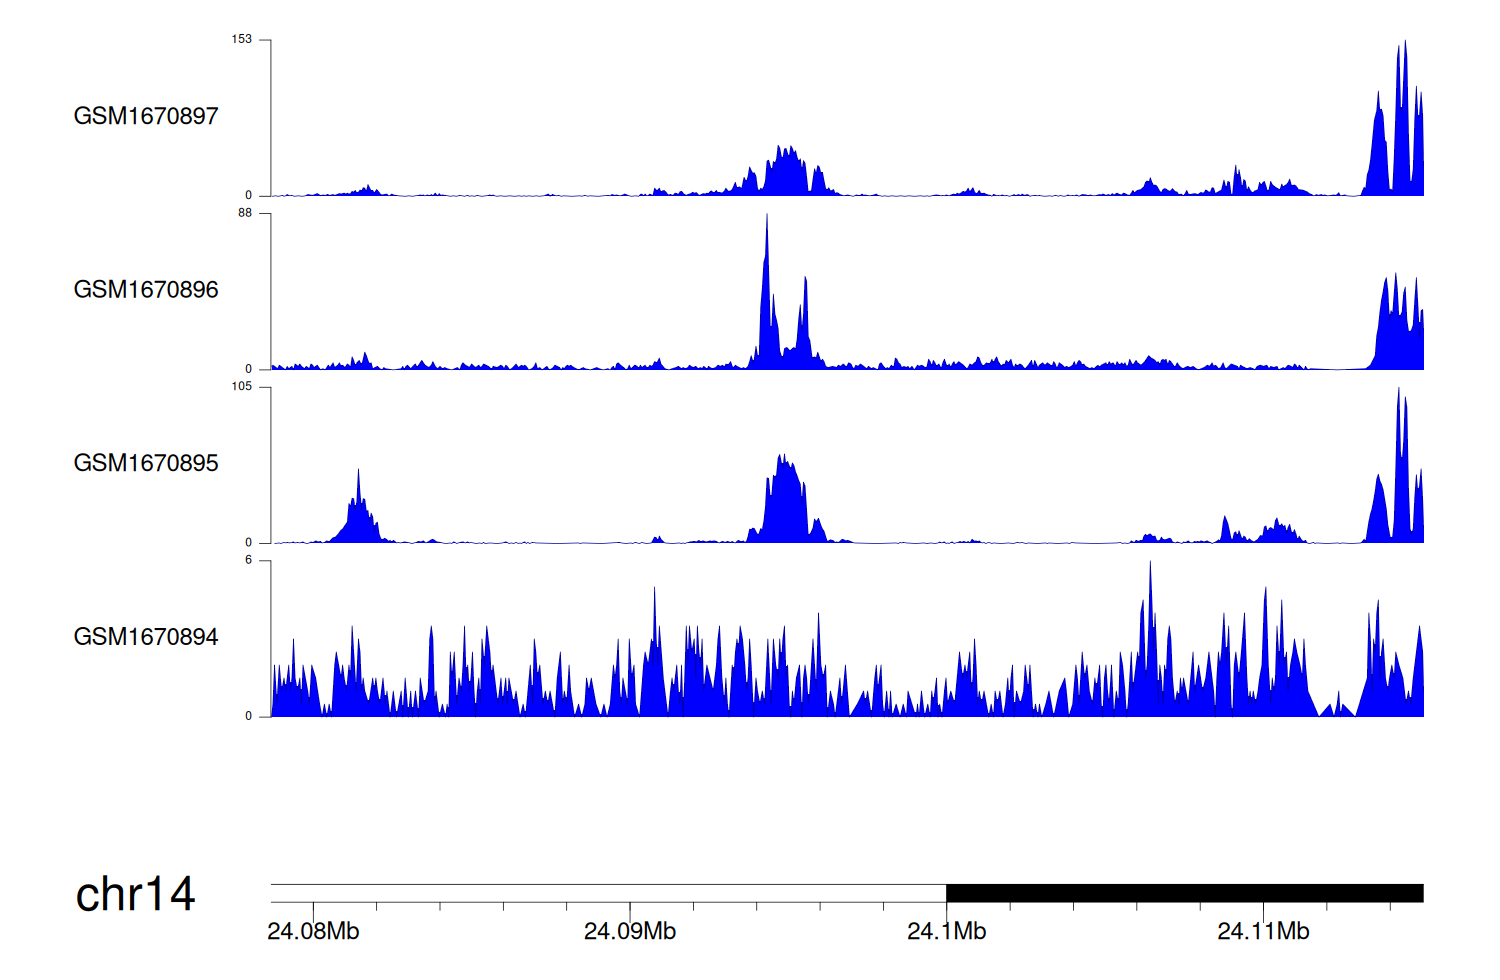Click the chr14 chromosome label
Screen dimensions: 1500x980
point(135,894)
